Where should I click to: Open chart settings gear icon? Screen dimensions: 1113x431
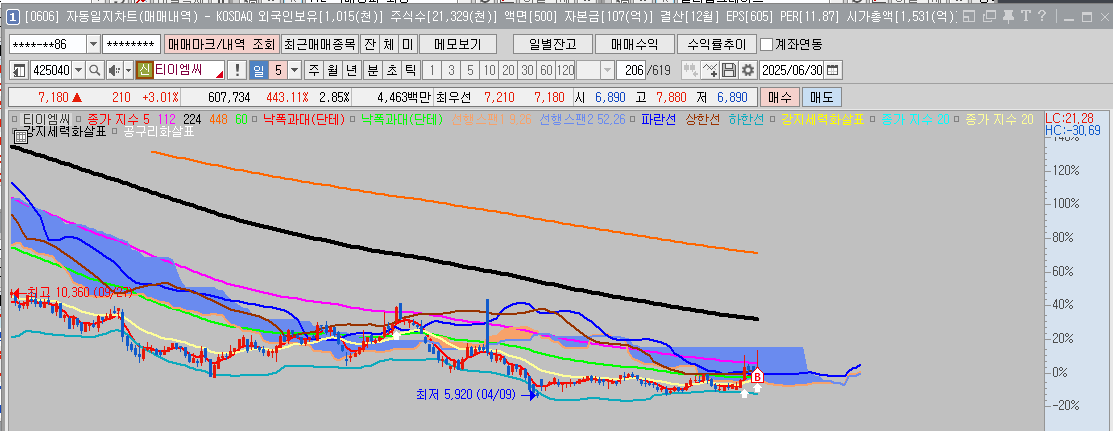click(x=747, y=70)
